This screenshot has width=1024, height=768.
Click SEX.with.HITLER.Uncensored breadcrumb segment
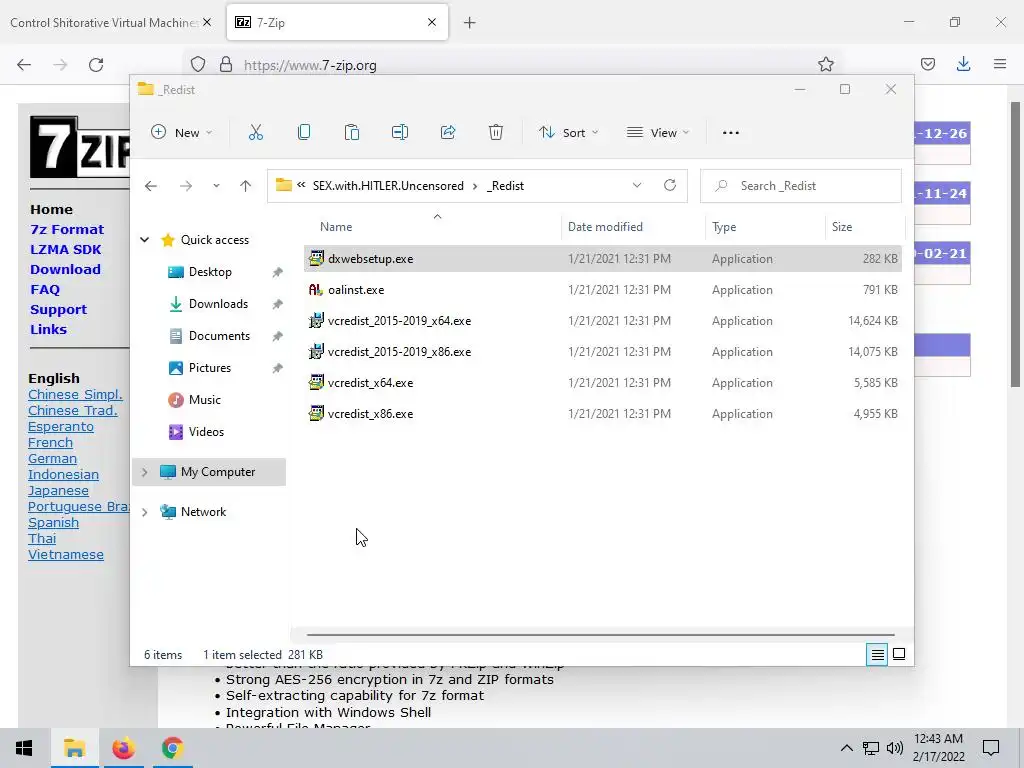pos(388,185)
